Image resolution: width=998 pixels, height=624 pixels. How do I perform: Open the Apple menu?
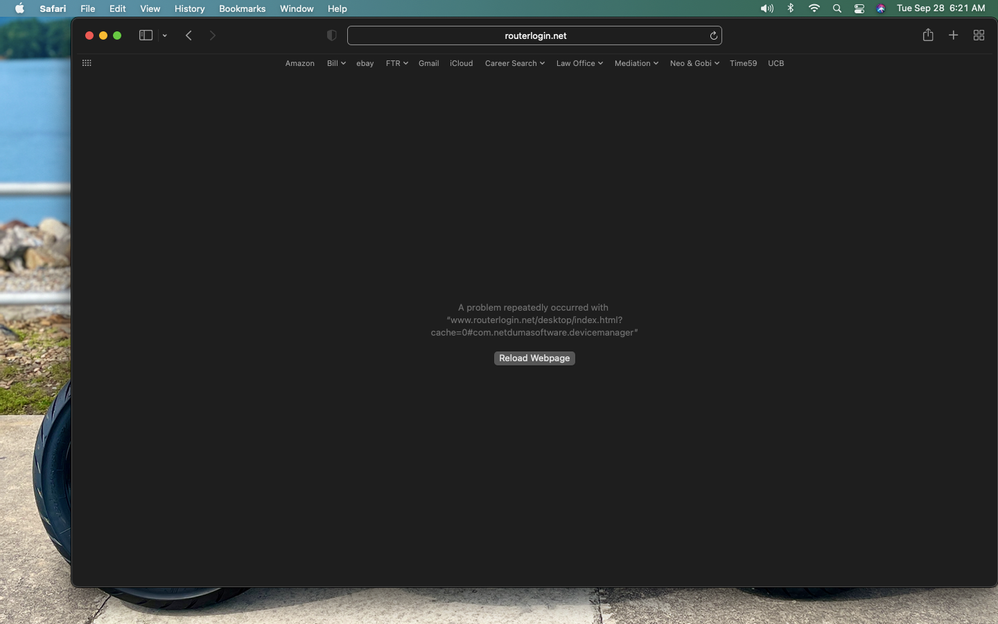[20, 8]
